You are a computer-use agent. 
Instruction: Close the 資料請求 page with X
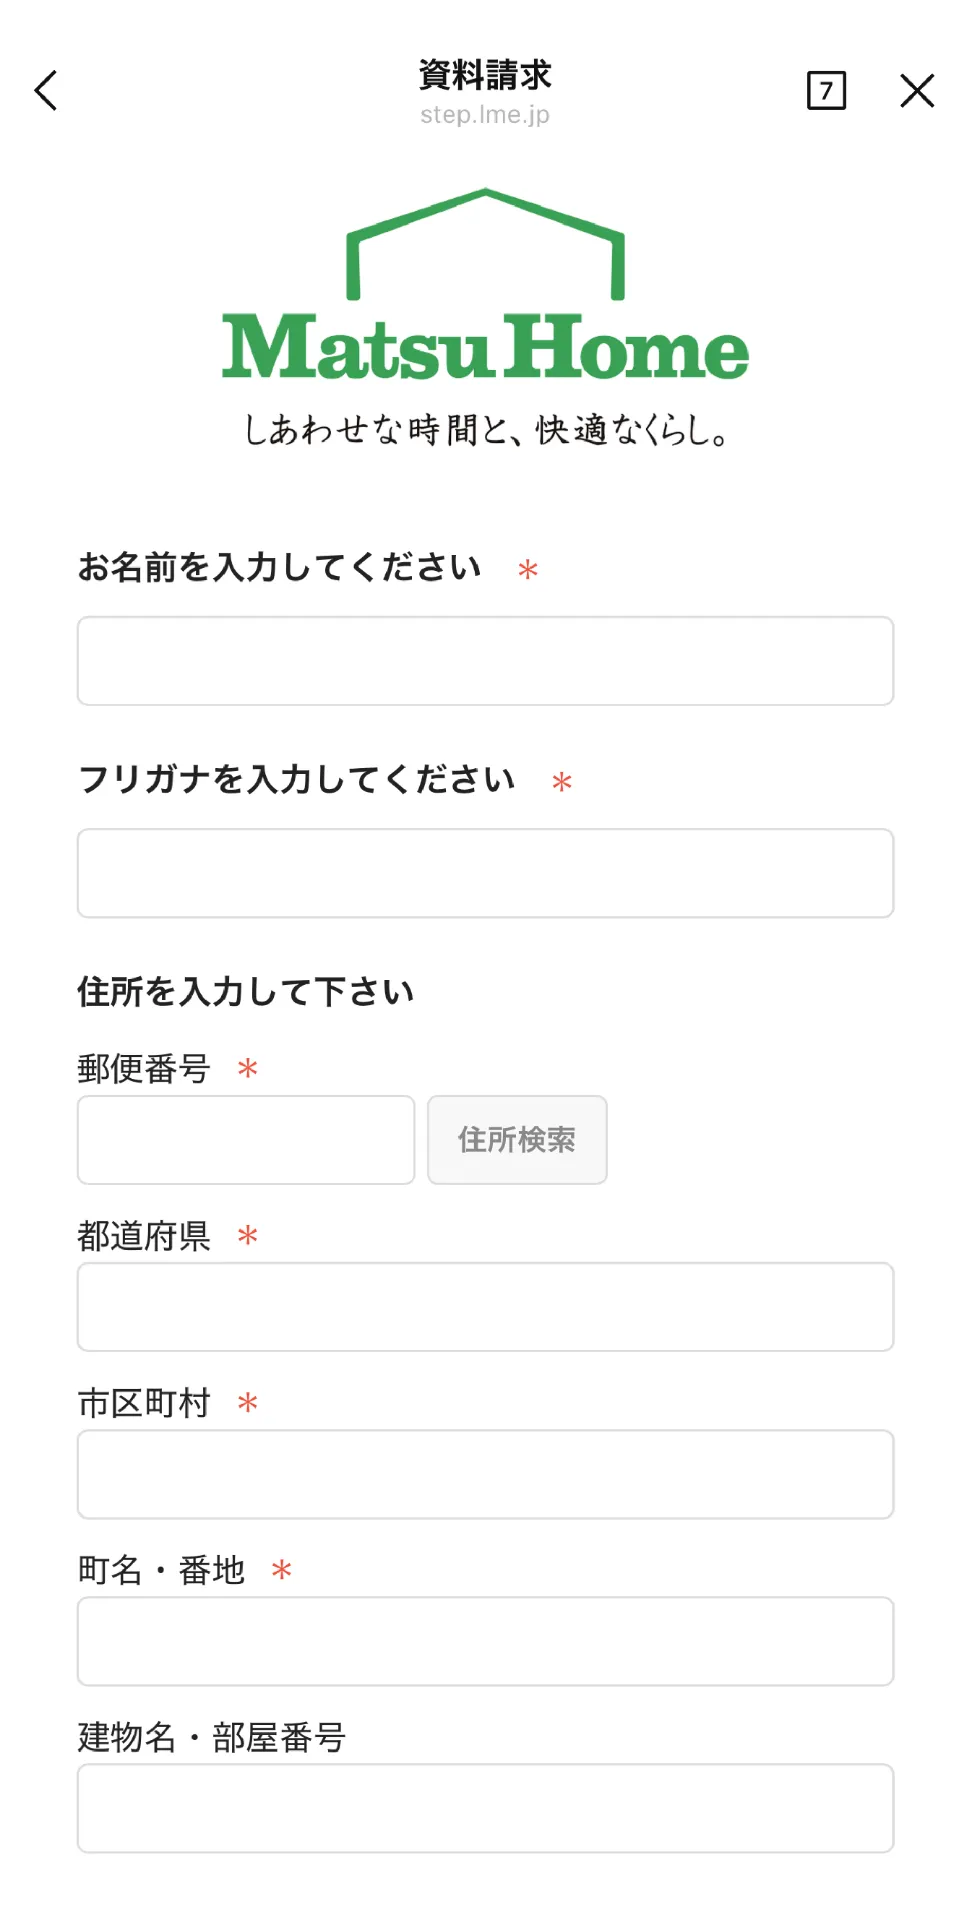(916, 91)
